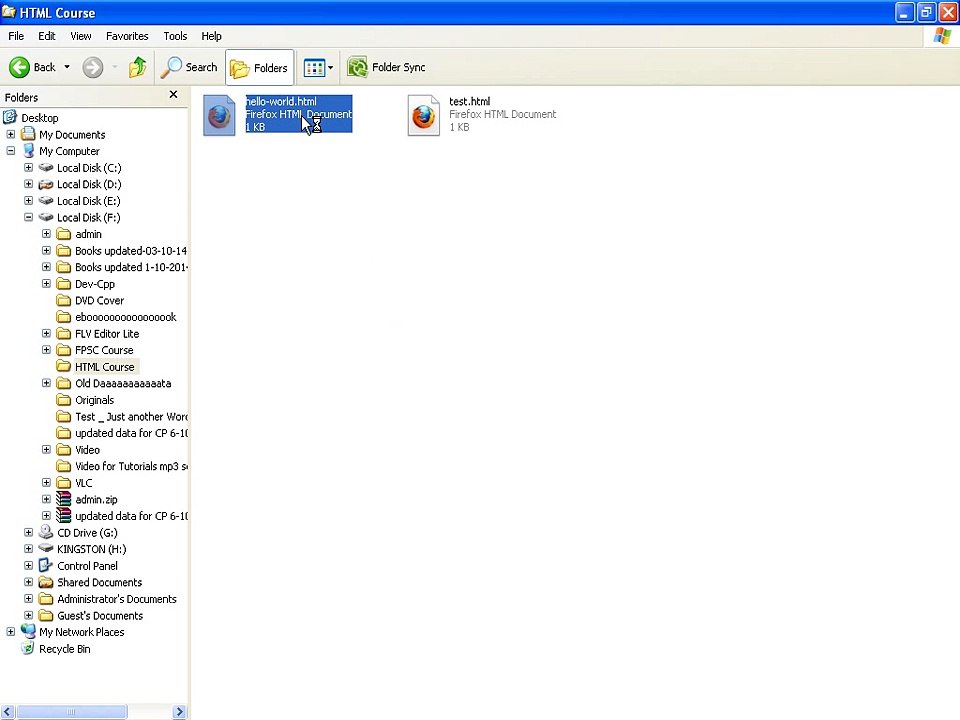
Task: Select Desktop in the folder tree
Action: pos(40,118)
